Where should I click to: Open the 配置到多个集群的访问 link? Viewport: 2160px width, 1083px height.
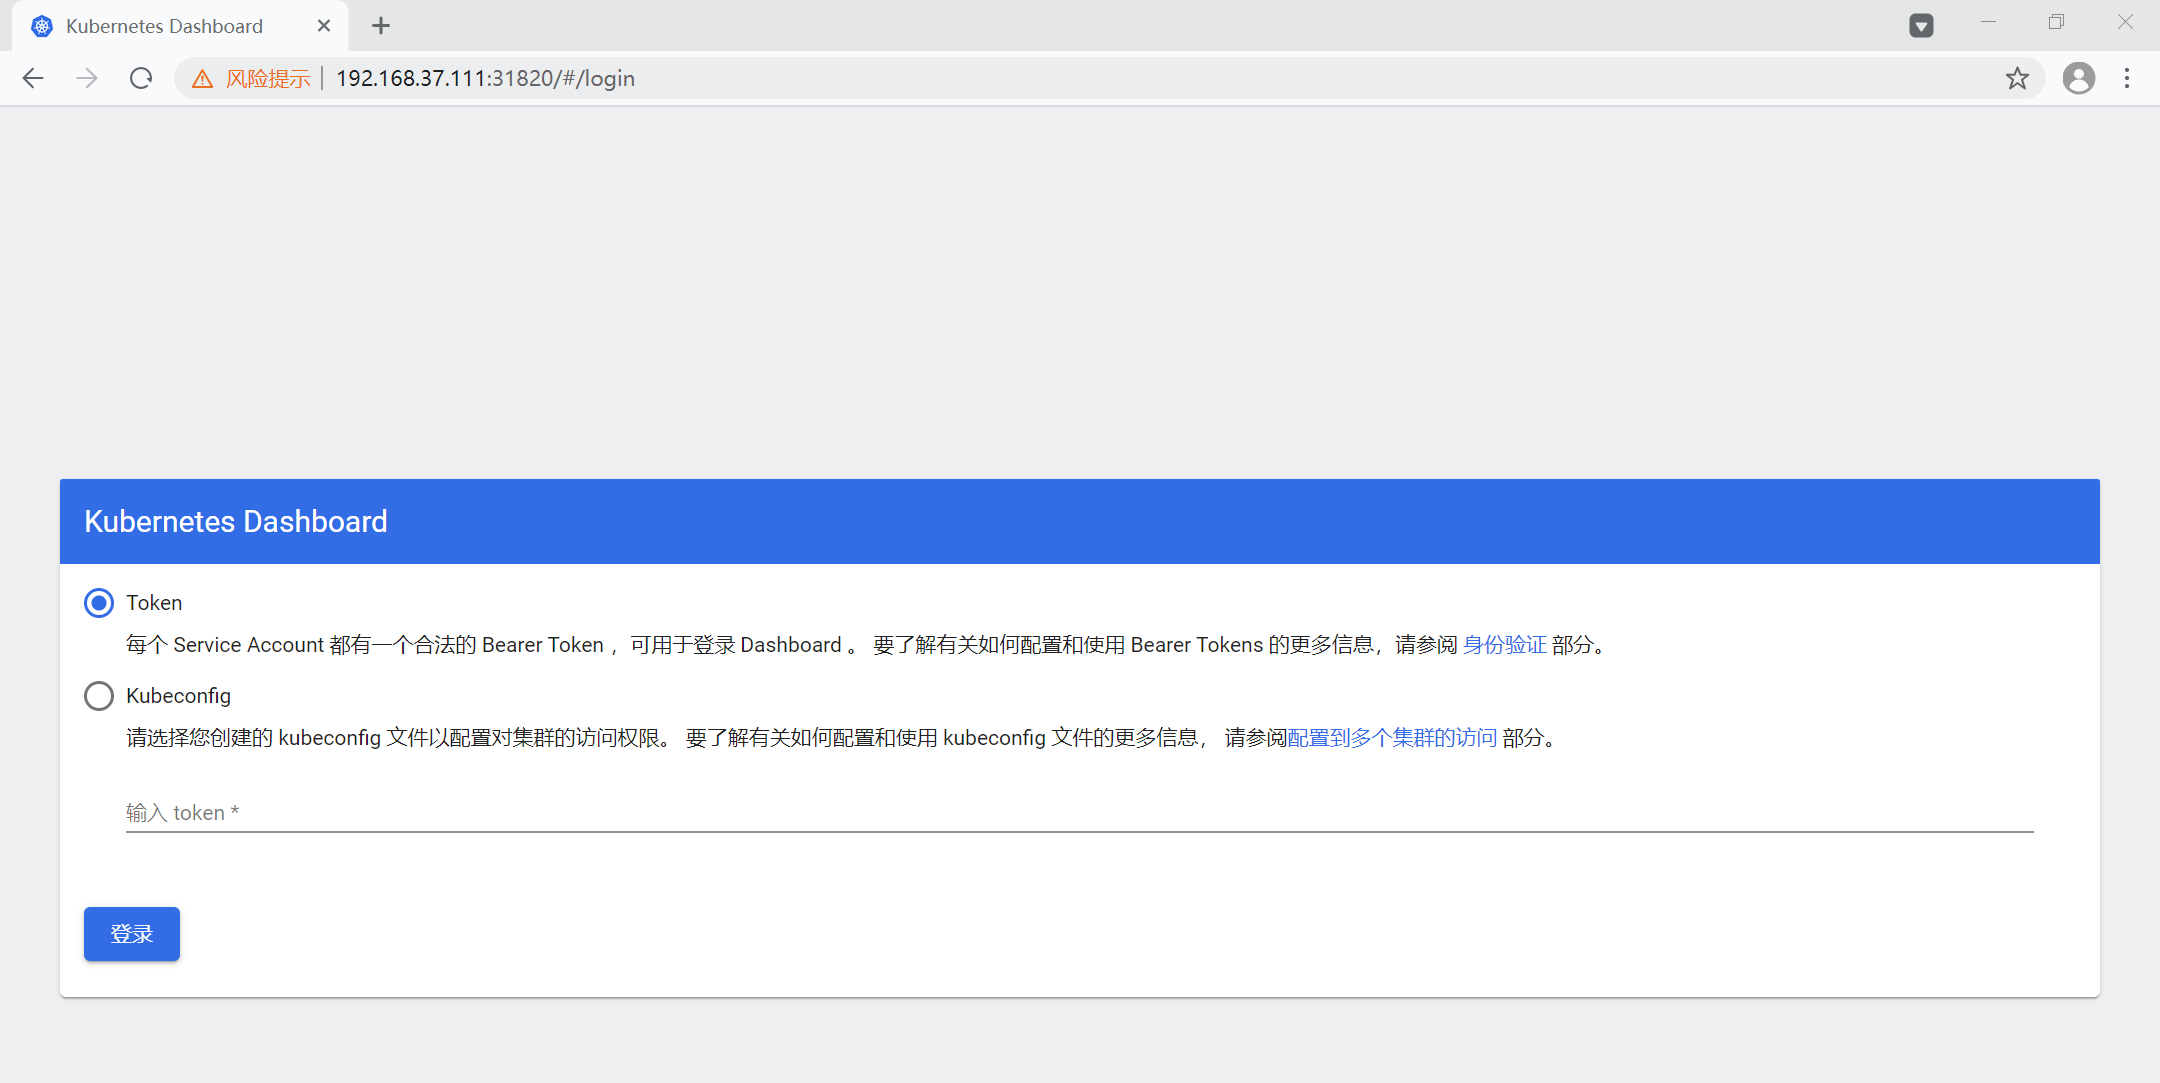click(1392, 738)
